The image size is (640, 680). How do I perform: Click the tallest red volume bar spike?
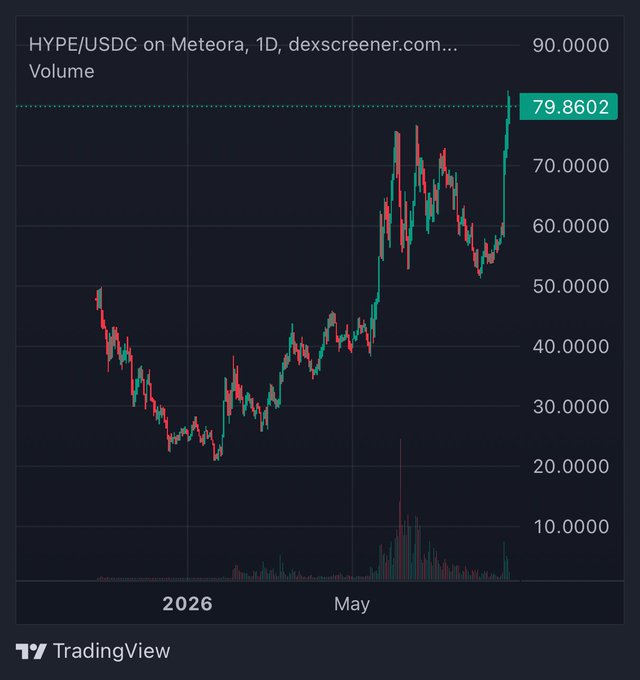click(400, 510)
